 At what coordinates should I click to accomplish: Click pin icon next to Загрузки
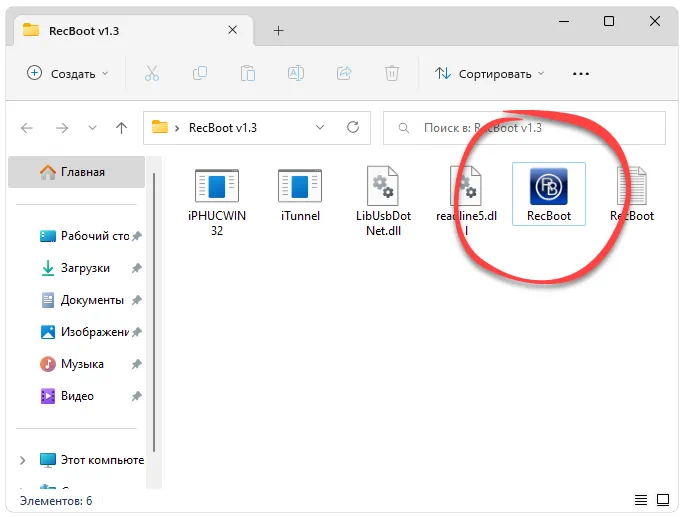click(137, 268)
